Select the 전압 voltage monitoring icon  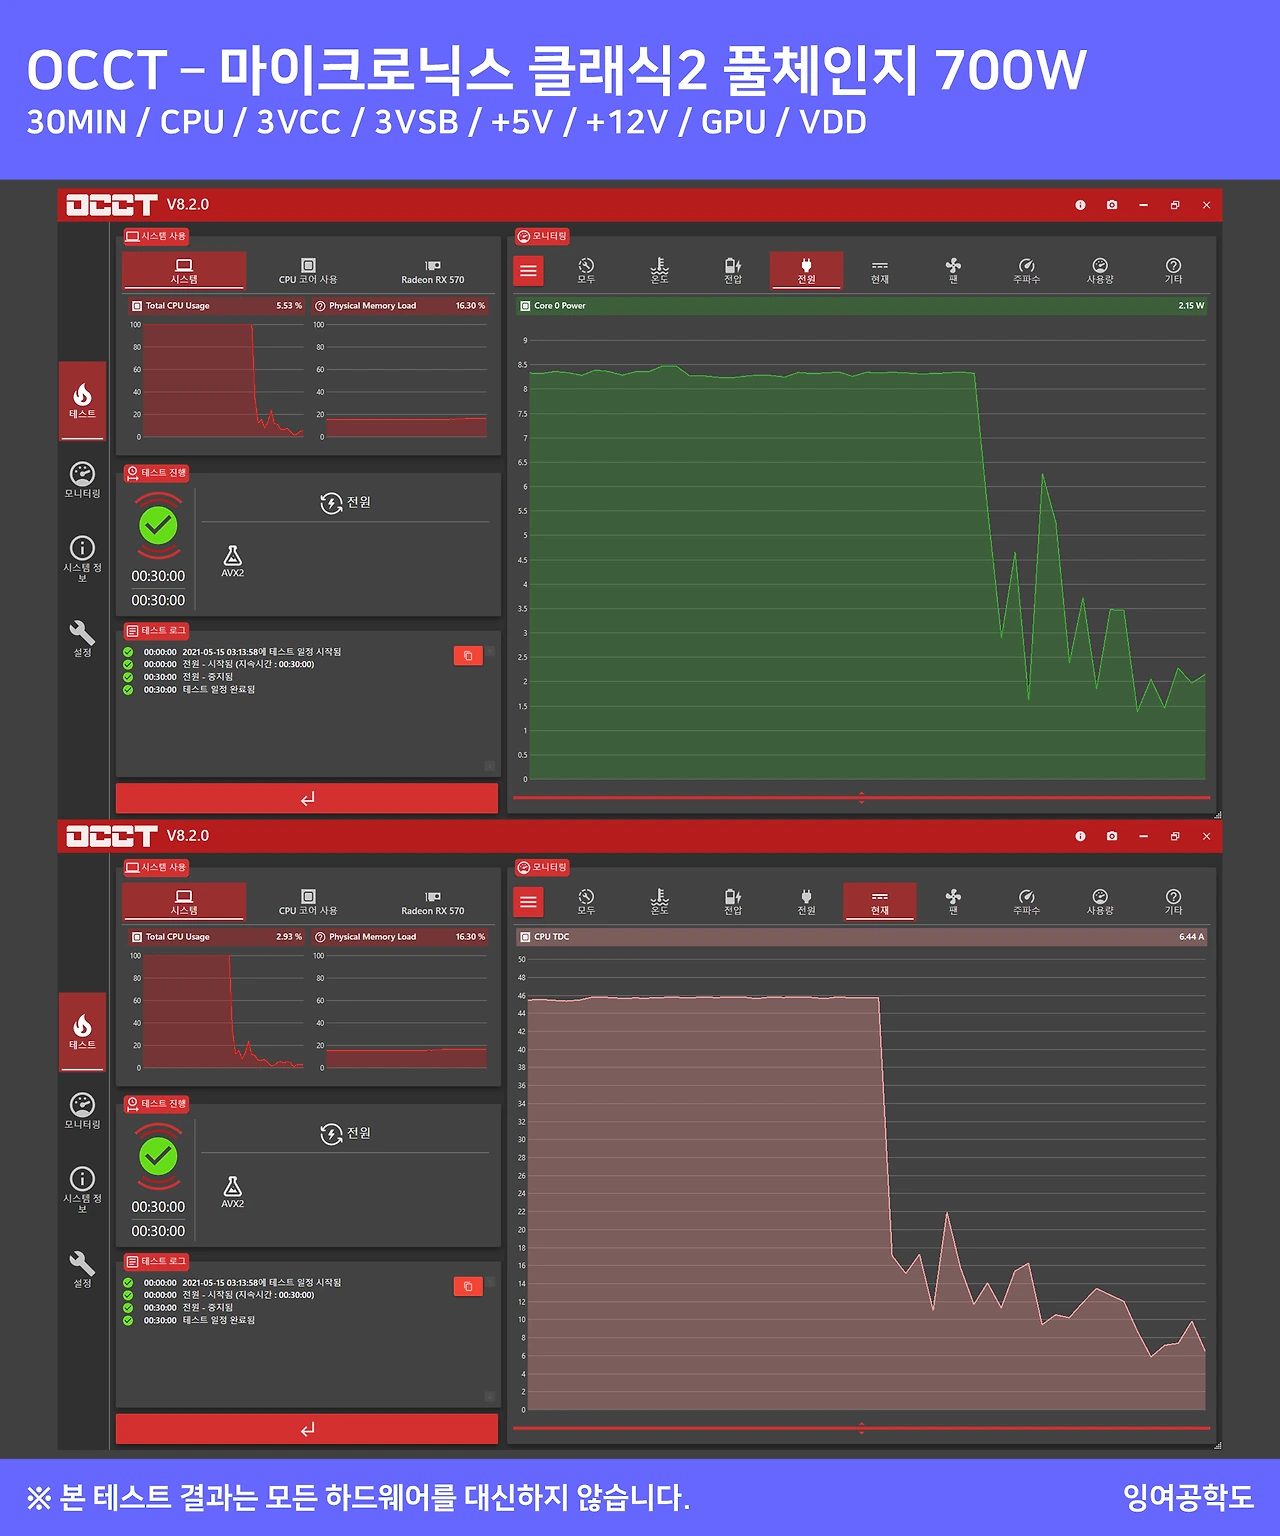coord(733,270)
